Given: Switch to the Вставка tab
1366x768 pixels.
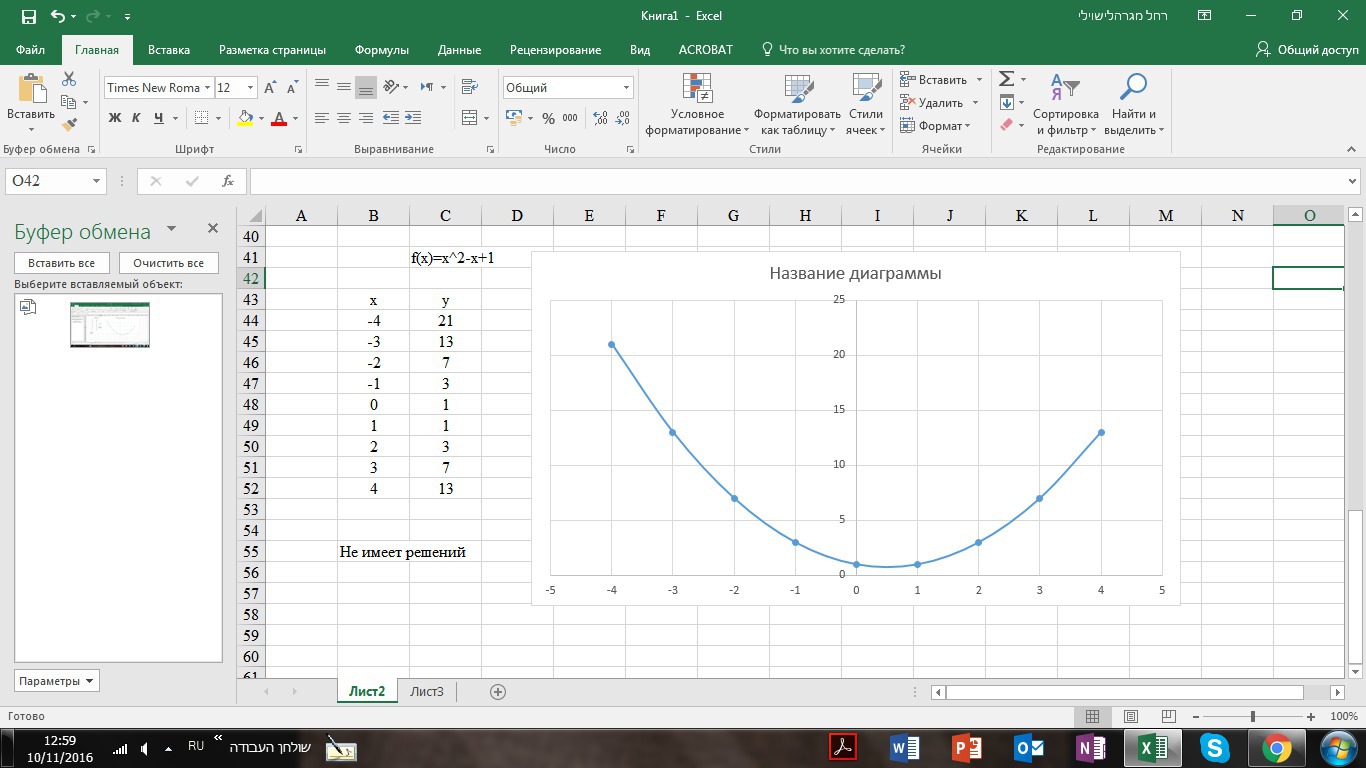Looking at the screenshot, I should pyautogui.click(x=169, y=50).
